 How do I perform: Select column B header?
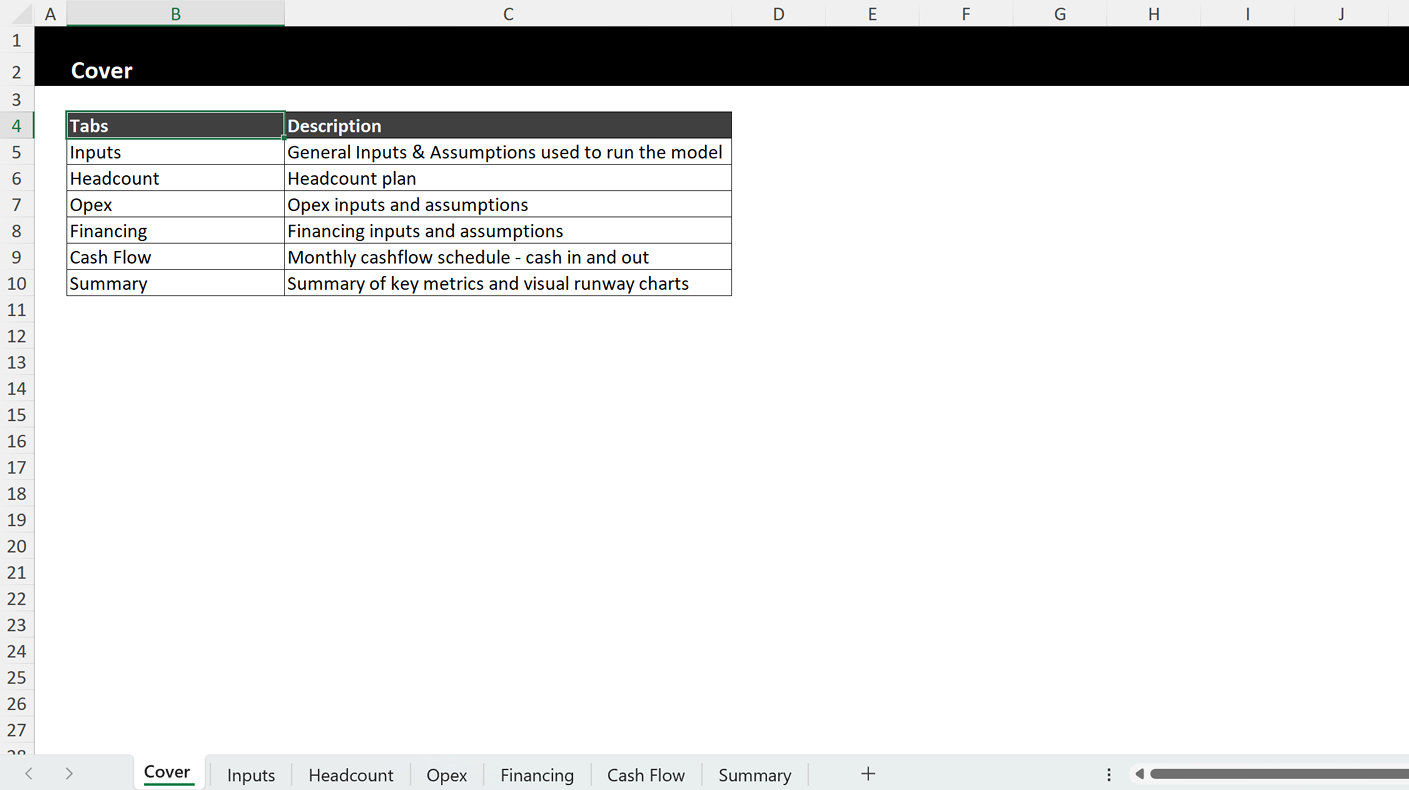pos(175,13)
